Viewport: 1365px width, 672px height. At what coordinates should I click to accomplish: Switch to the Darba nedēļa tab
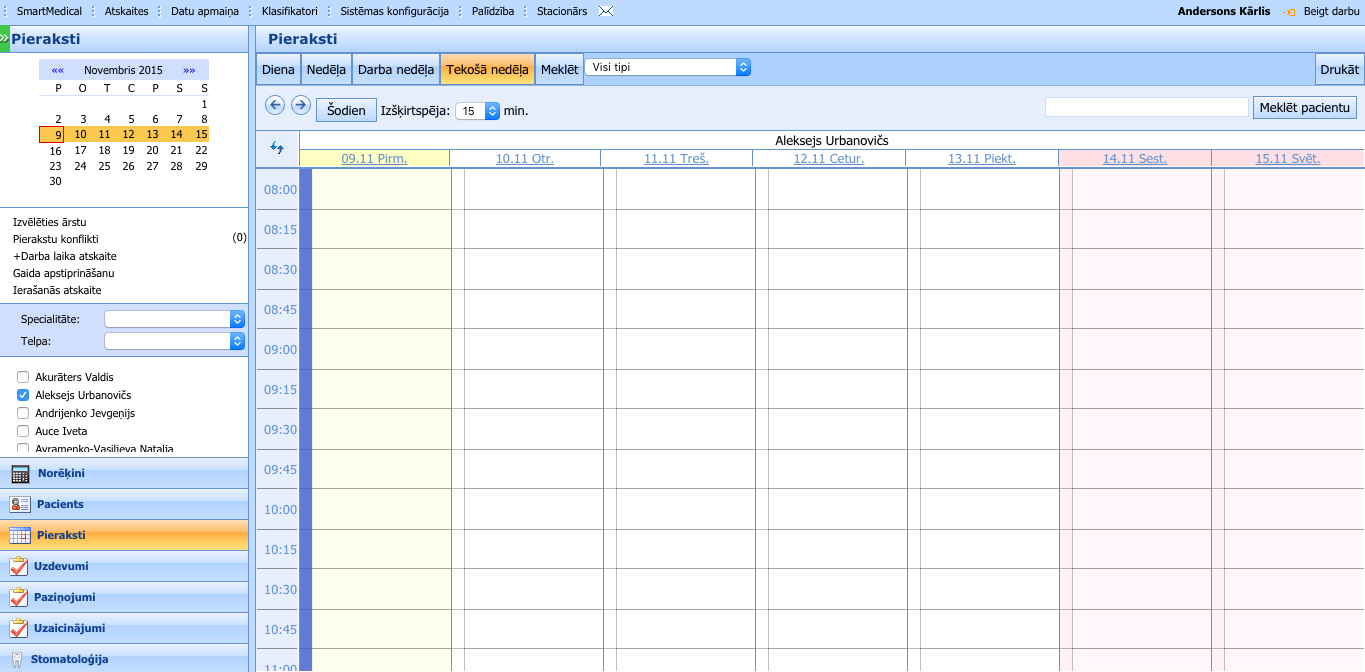[x=396, y=70]
